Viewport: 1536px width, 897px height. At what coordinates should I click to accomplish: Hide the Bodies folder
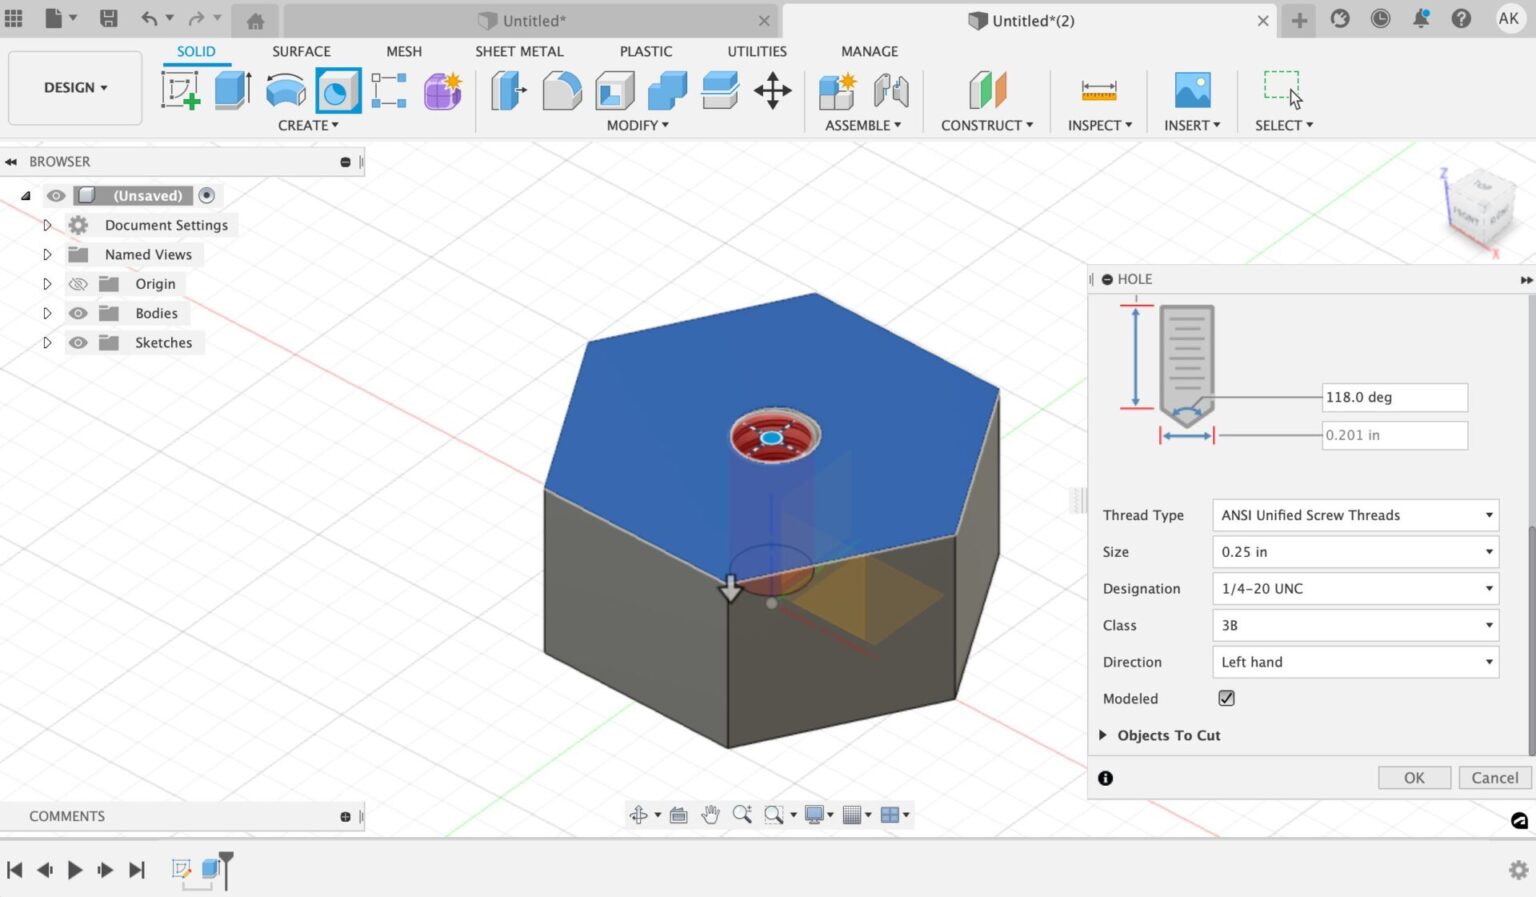pos(78,313)
